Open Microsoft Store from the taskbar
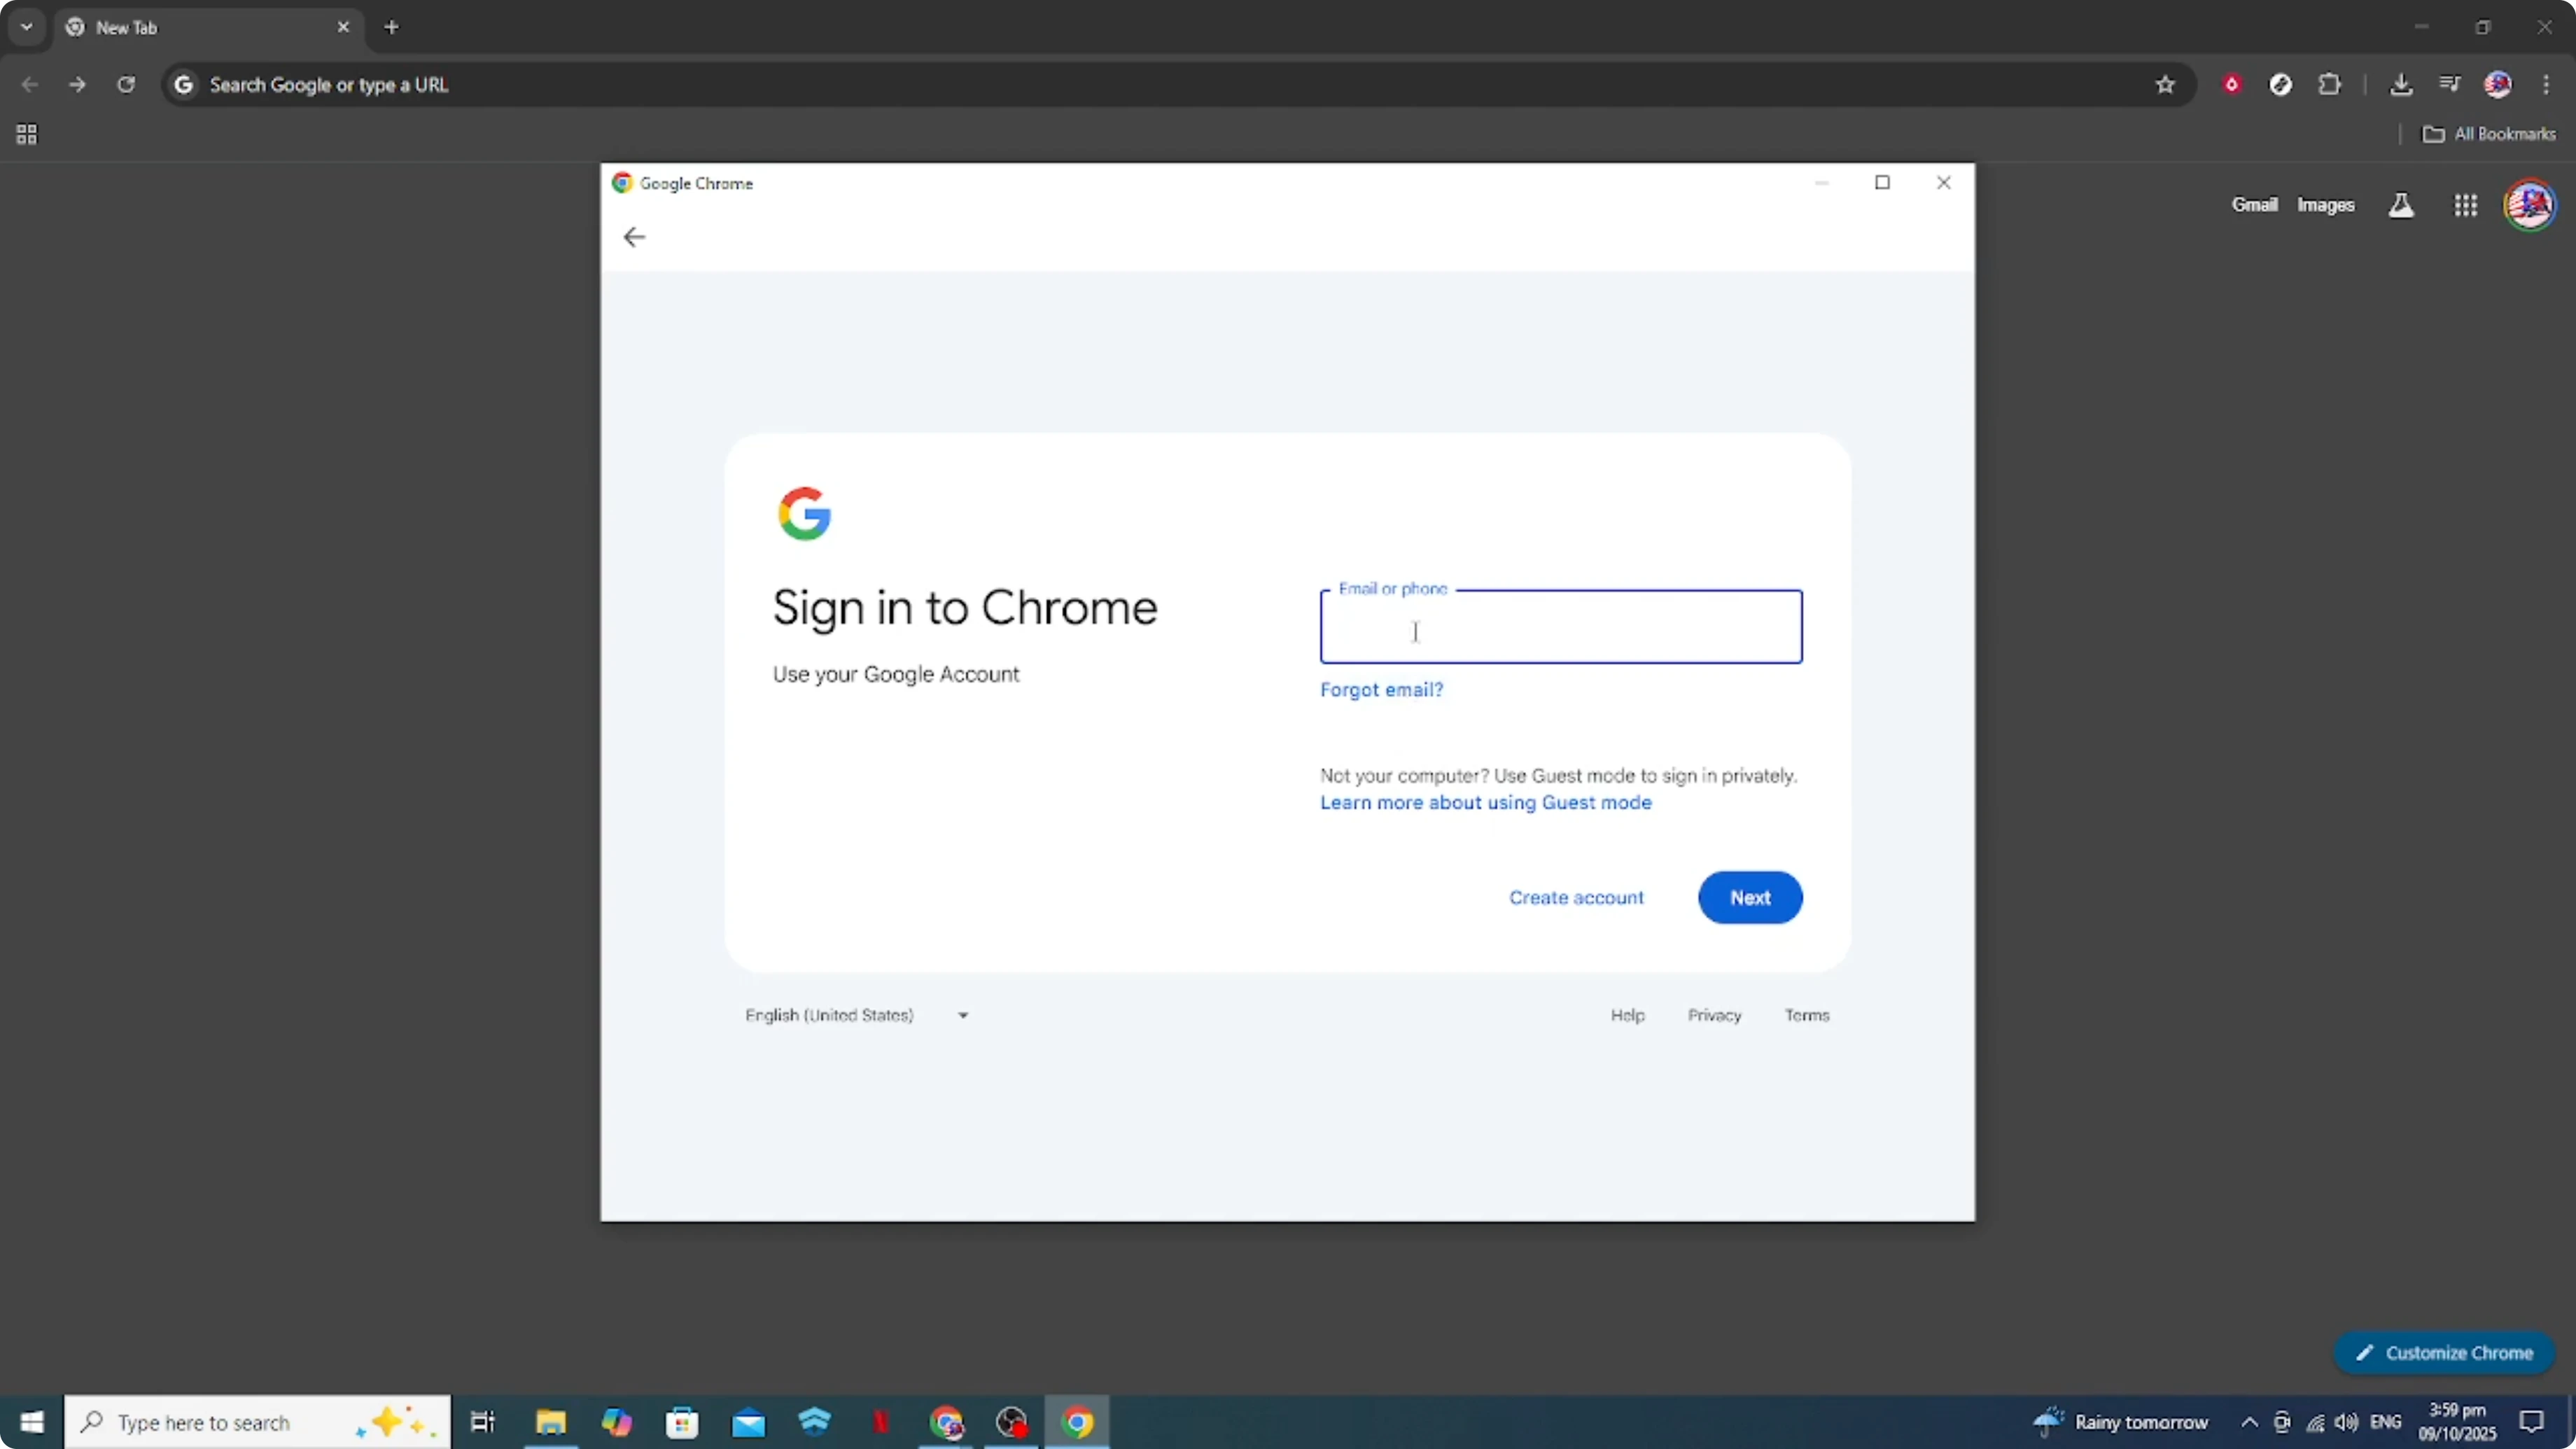Screen dimensions: 2576x1449 tap(682, 1422)
